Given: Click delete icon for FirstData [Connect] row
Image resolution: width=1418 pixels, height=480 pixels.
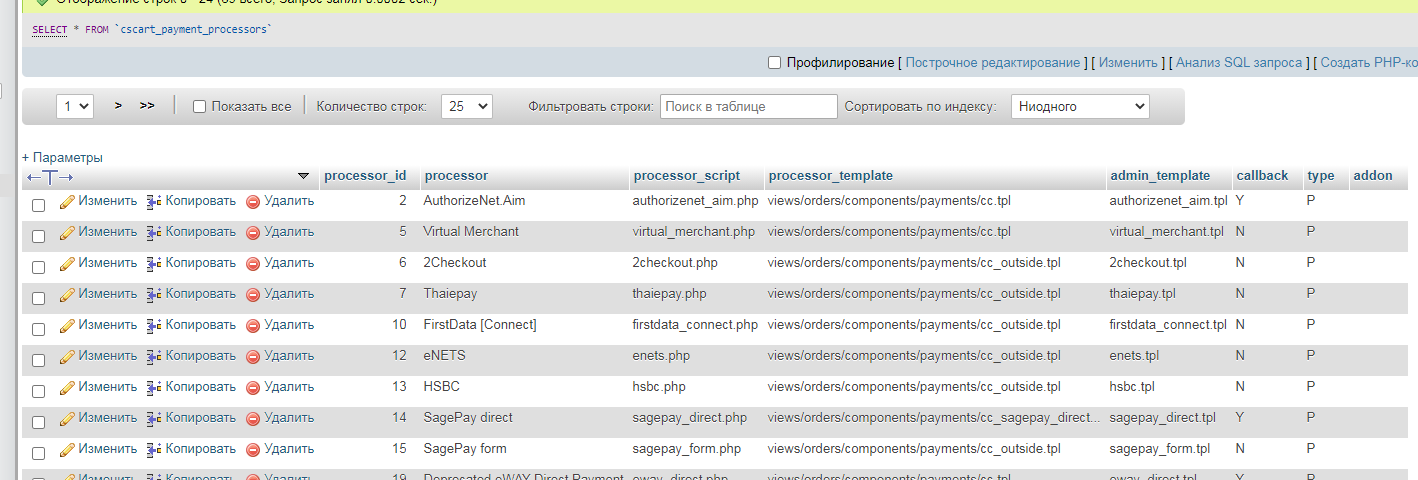Looking at the screenshot, I should coord(253,325).
